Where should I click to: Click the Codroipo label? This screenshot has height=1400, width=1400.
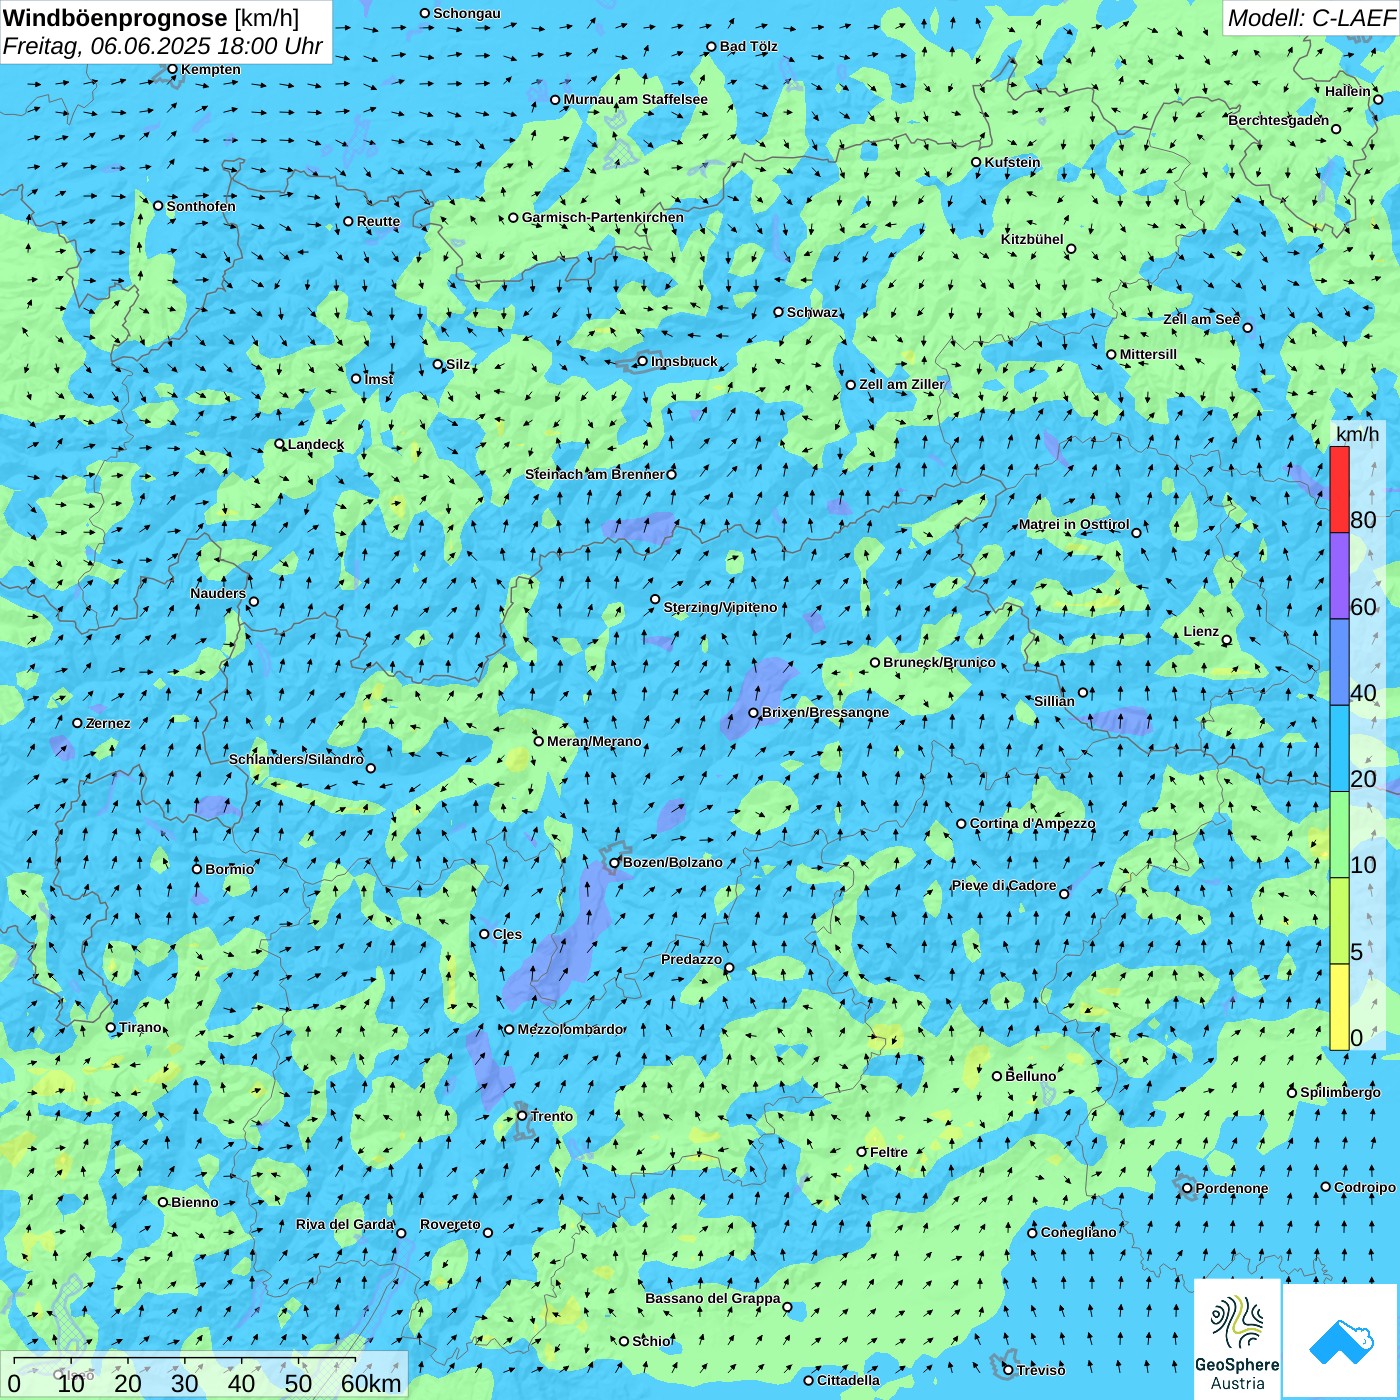tap(1365, 1187)
